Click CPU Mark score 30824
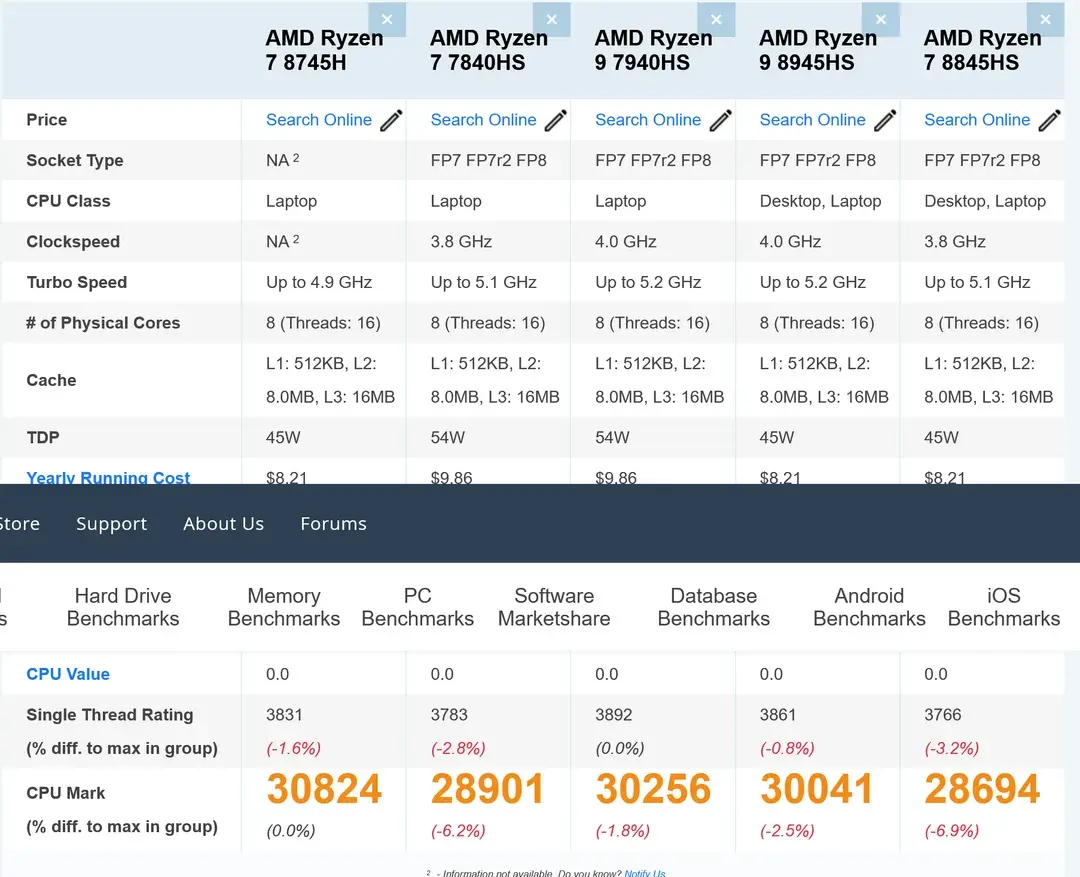Viewport: 1080px width, 877px height. tap(324, 789)
